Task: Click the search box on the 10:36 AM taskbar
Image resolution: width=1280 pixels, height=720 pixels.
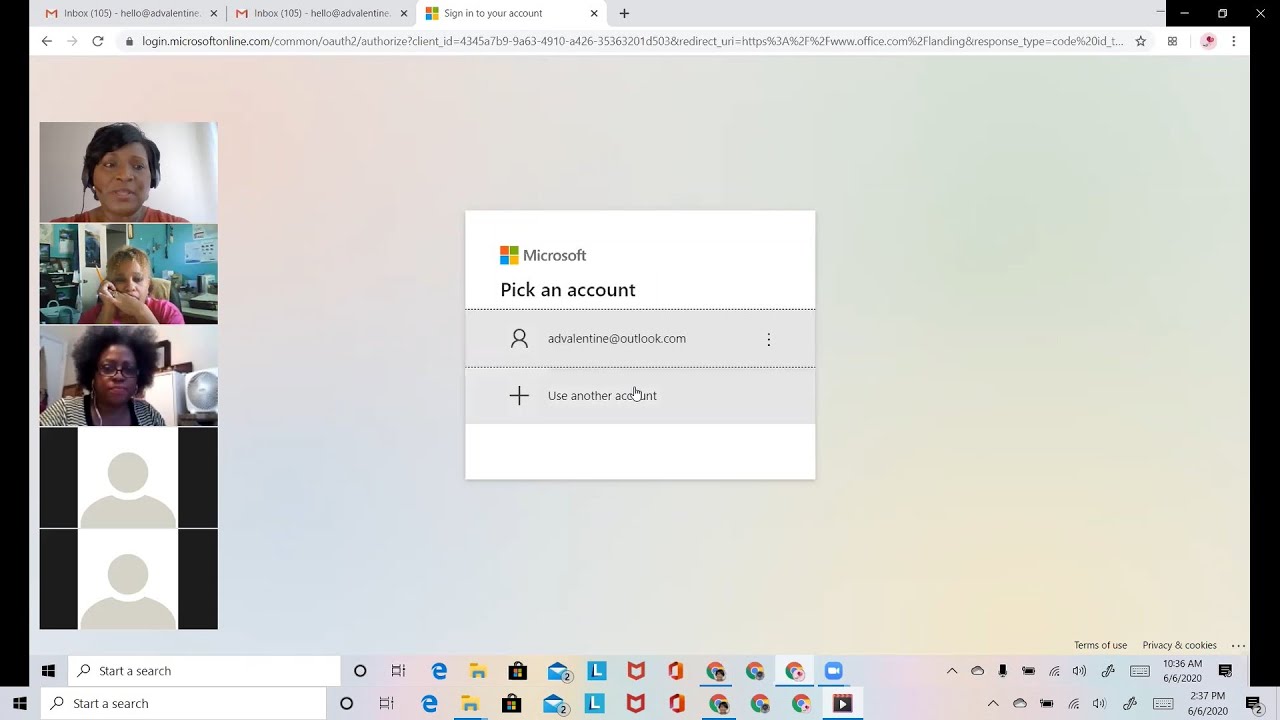Action: click(x=204, y=671)
